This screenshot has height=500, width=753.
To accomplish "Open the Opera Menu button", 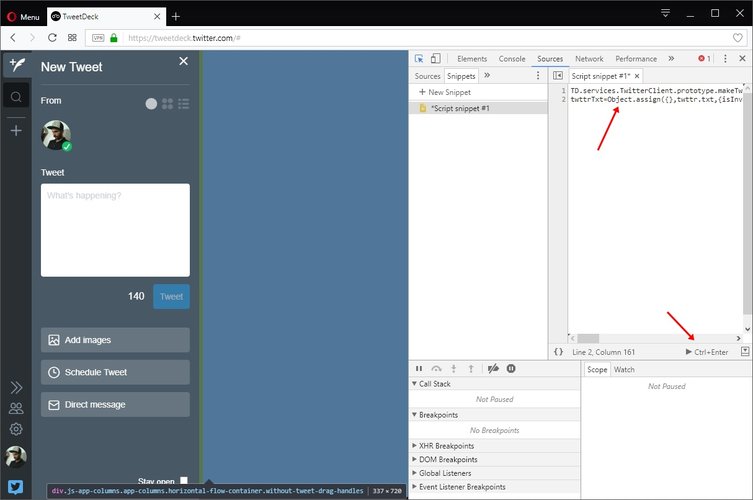I will pyautogui.click(x=23, y=17).
